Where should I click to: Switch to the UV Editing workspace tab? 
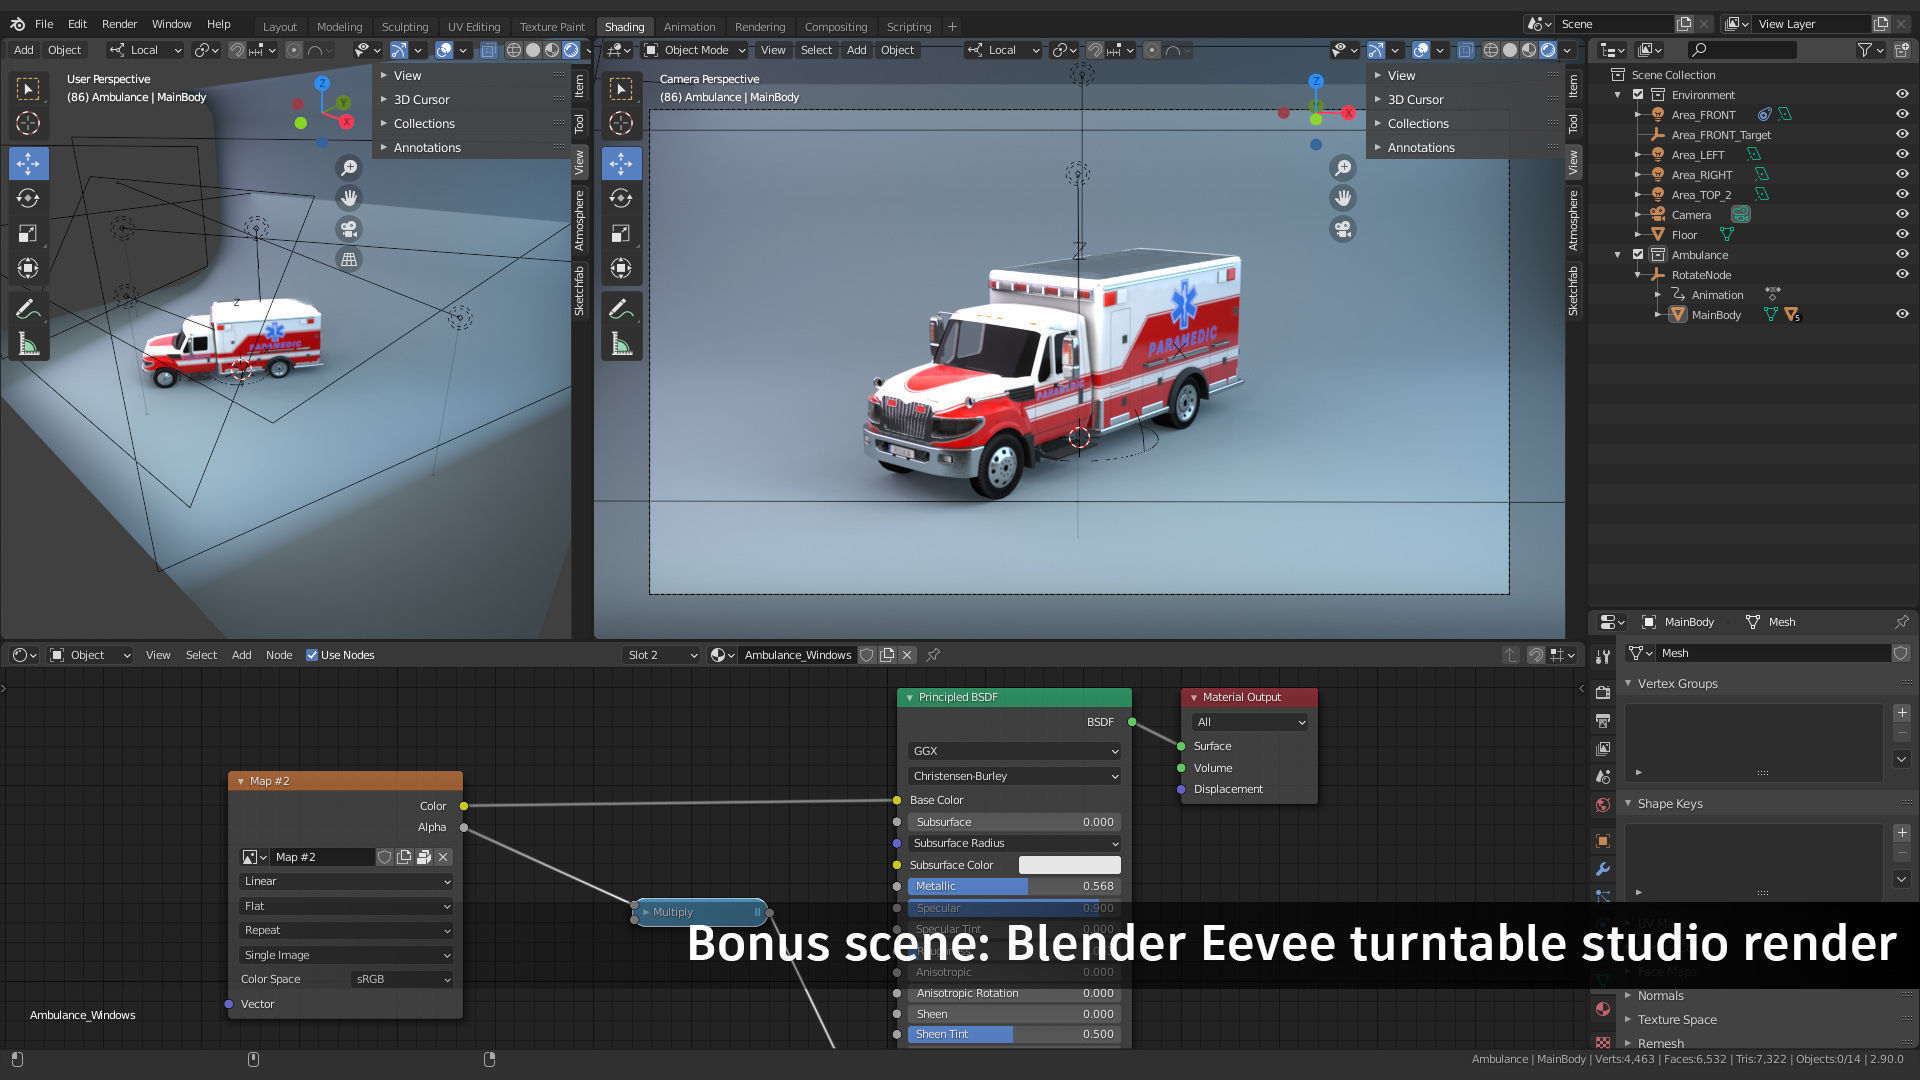(474, 27)
